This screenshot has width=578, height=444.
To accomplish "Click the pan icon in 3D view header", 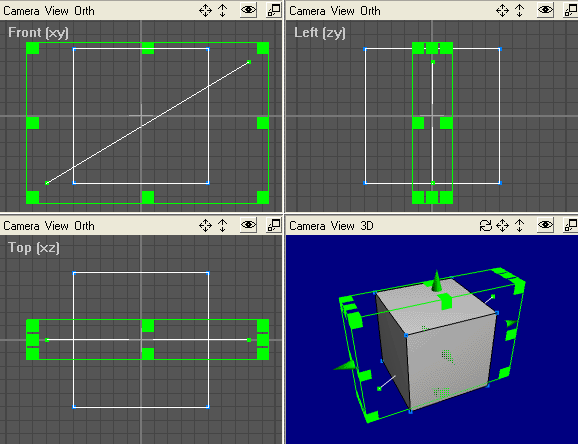I will pos(502,225).
